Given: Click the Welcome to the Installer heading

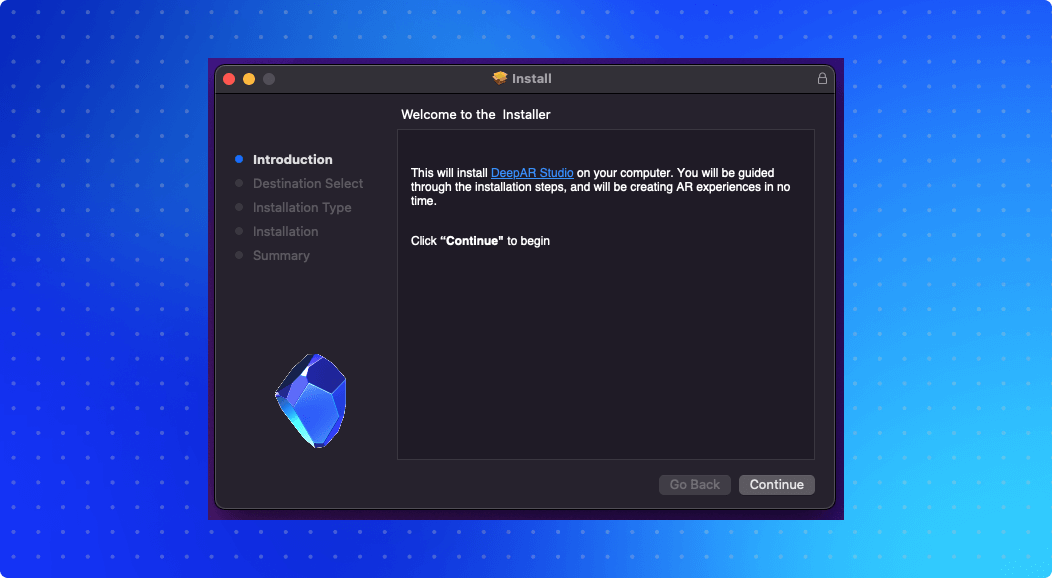Looking at the screenshot, I should click(475, 114).
